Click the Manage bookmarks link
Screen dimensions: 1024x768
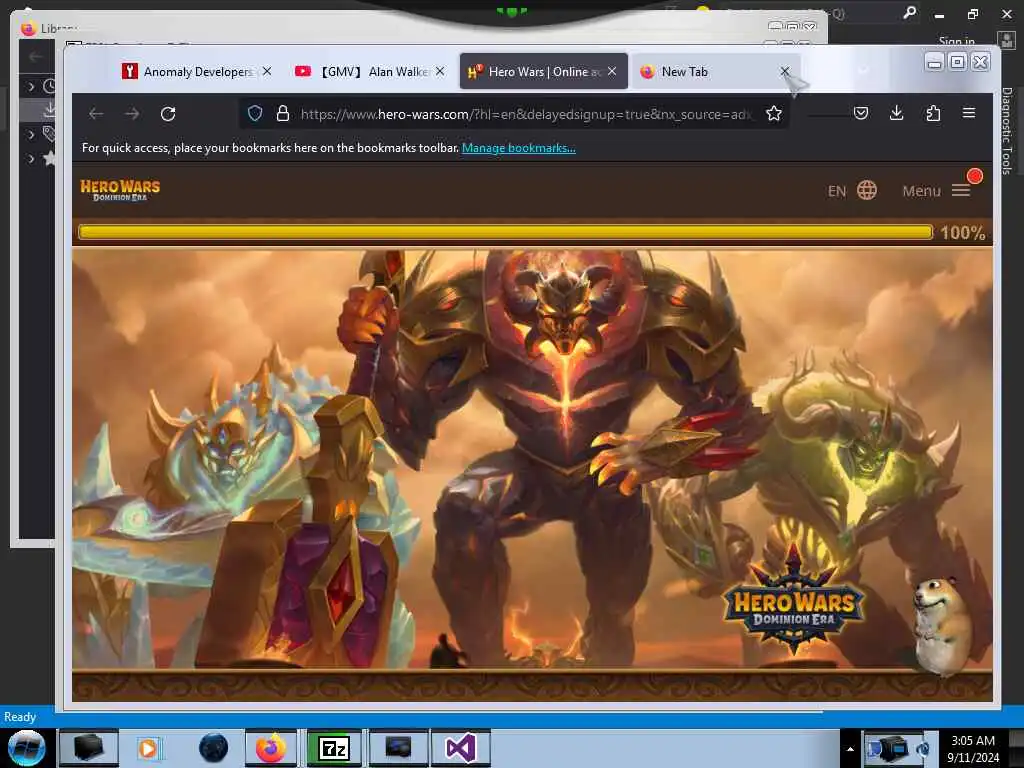pyautogui.click(x=519, y=148)
